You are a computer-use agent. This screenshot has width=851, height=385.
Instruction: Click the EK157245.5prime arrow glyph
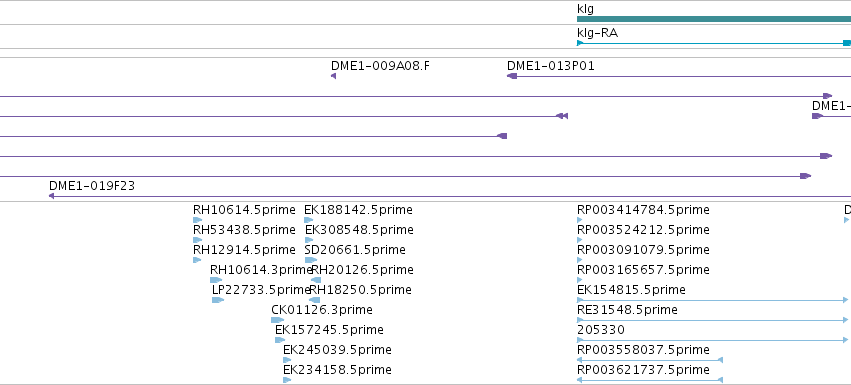point(280,340)
